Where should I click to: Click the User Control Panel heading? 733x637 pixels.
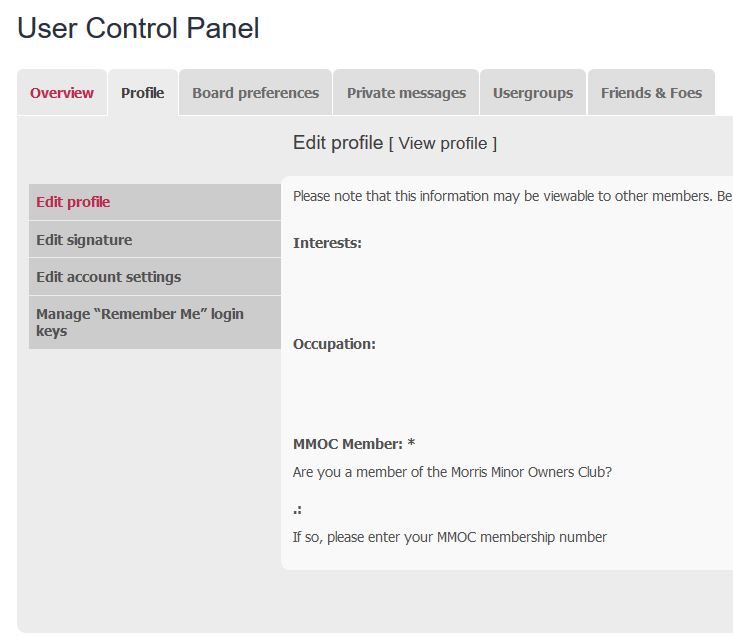tap(138, 28)
